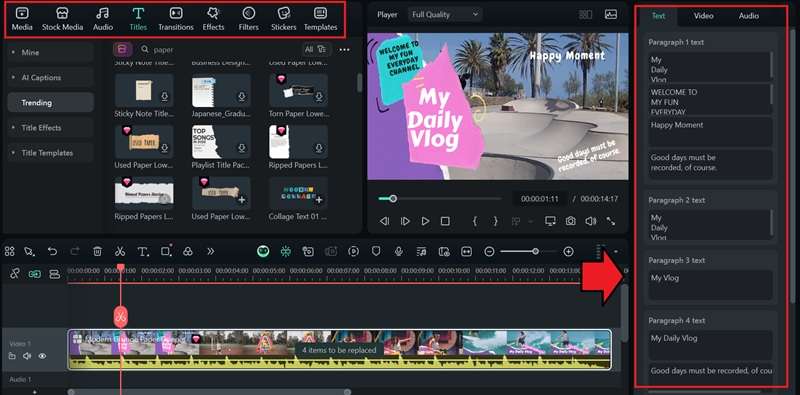This screenshot has height=395, width=800.
Task: Show more timeline tools double-chevron
Action: pyautogui.click(x=211, y=251)
